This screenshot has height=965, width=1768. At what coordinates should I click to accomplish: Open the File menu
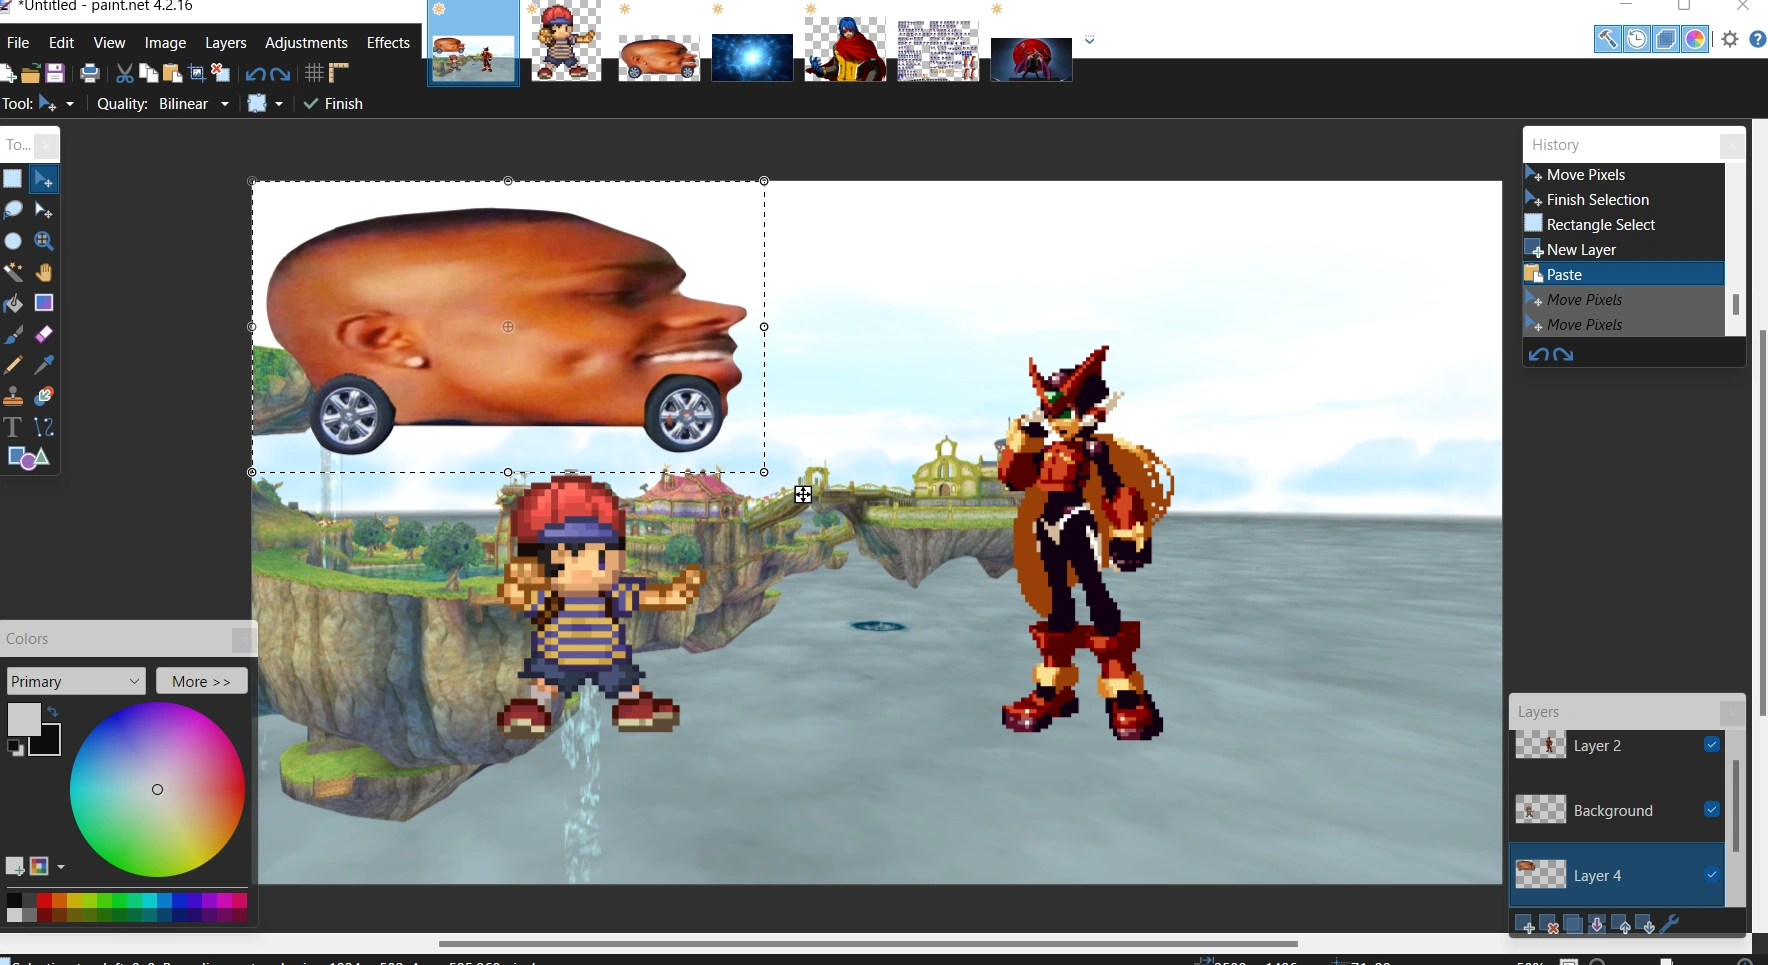coord(18,43)
